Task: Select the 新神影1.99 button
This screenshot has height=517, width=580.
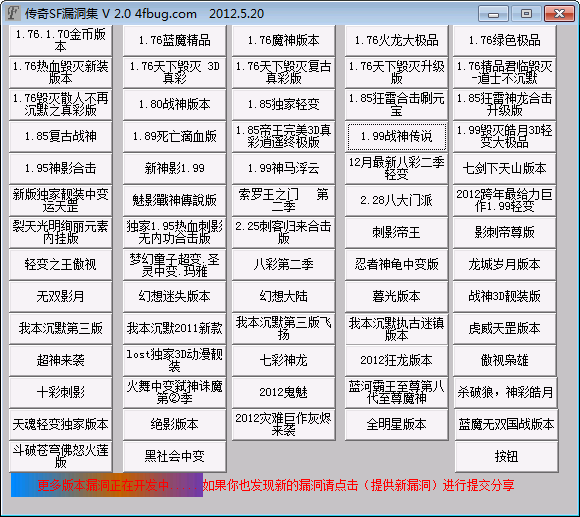Action: pyautogui.click(x=175, y=169)
